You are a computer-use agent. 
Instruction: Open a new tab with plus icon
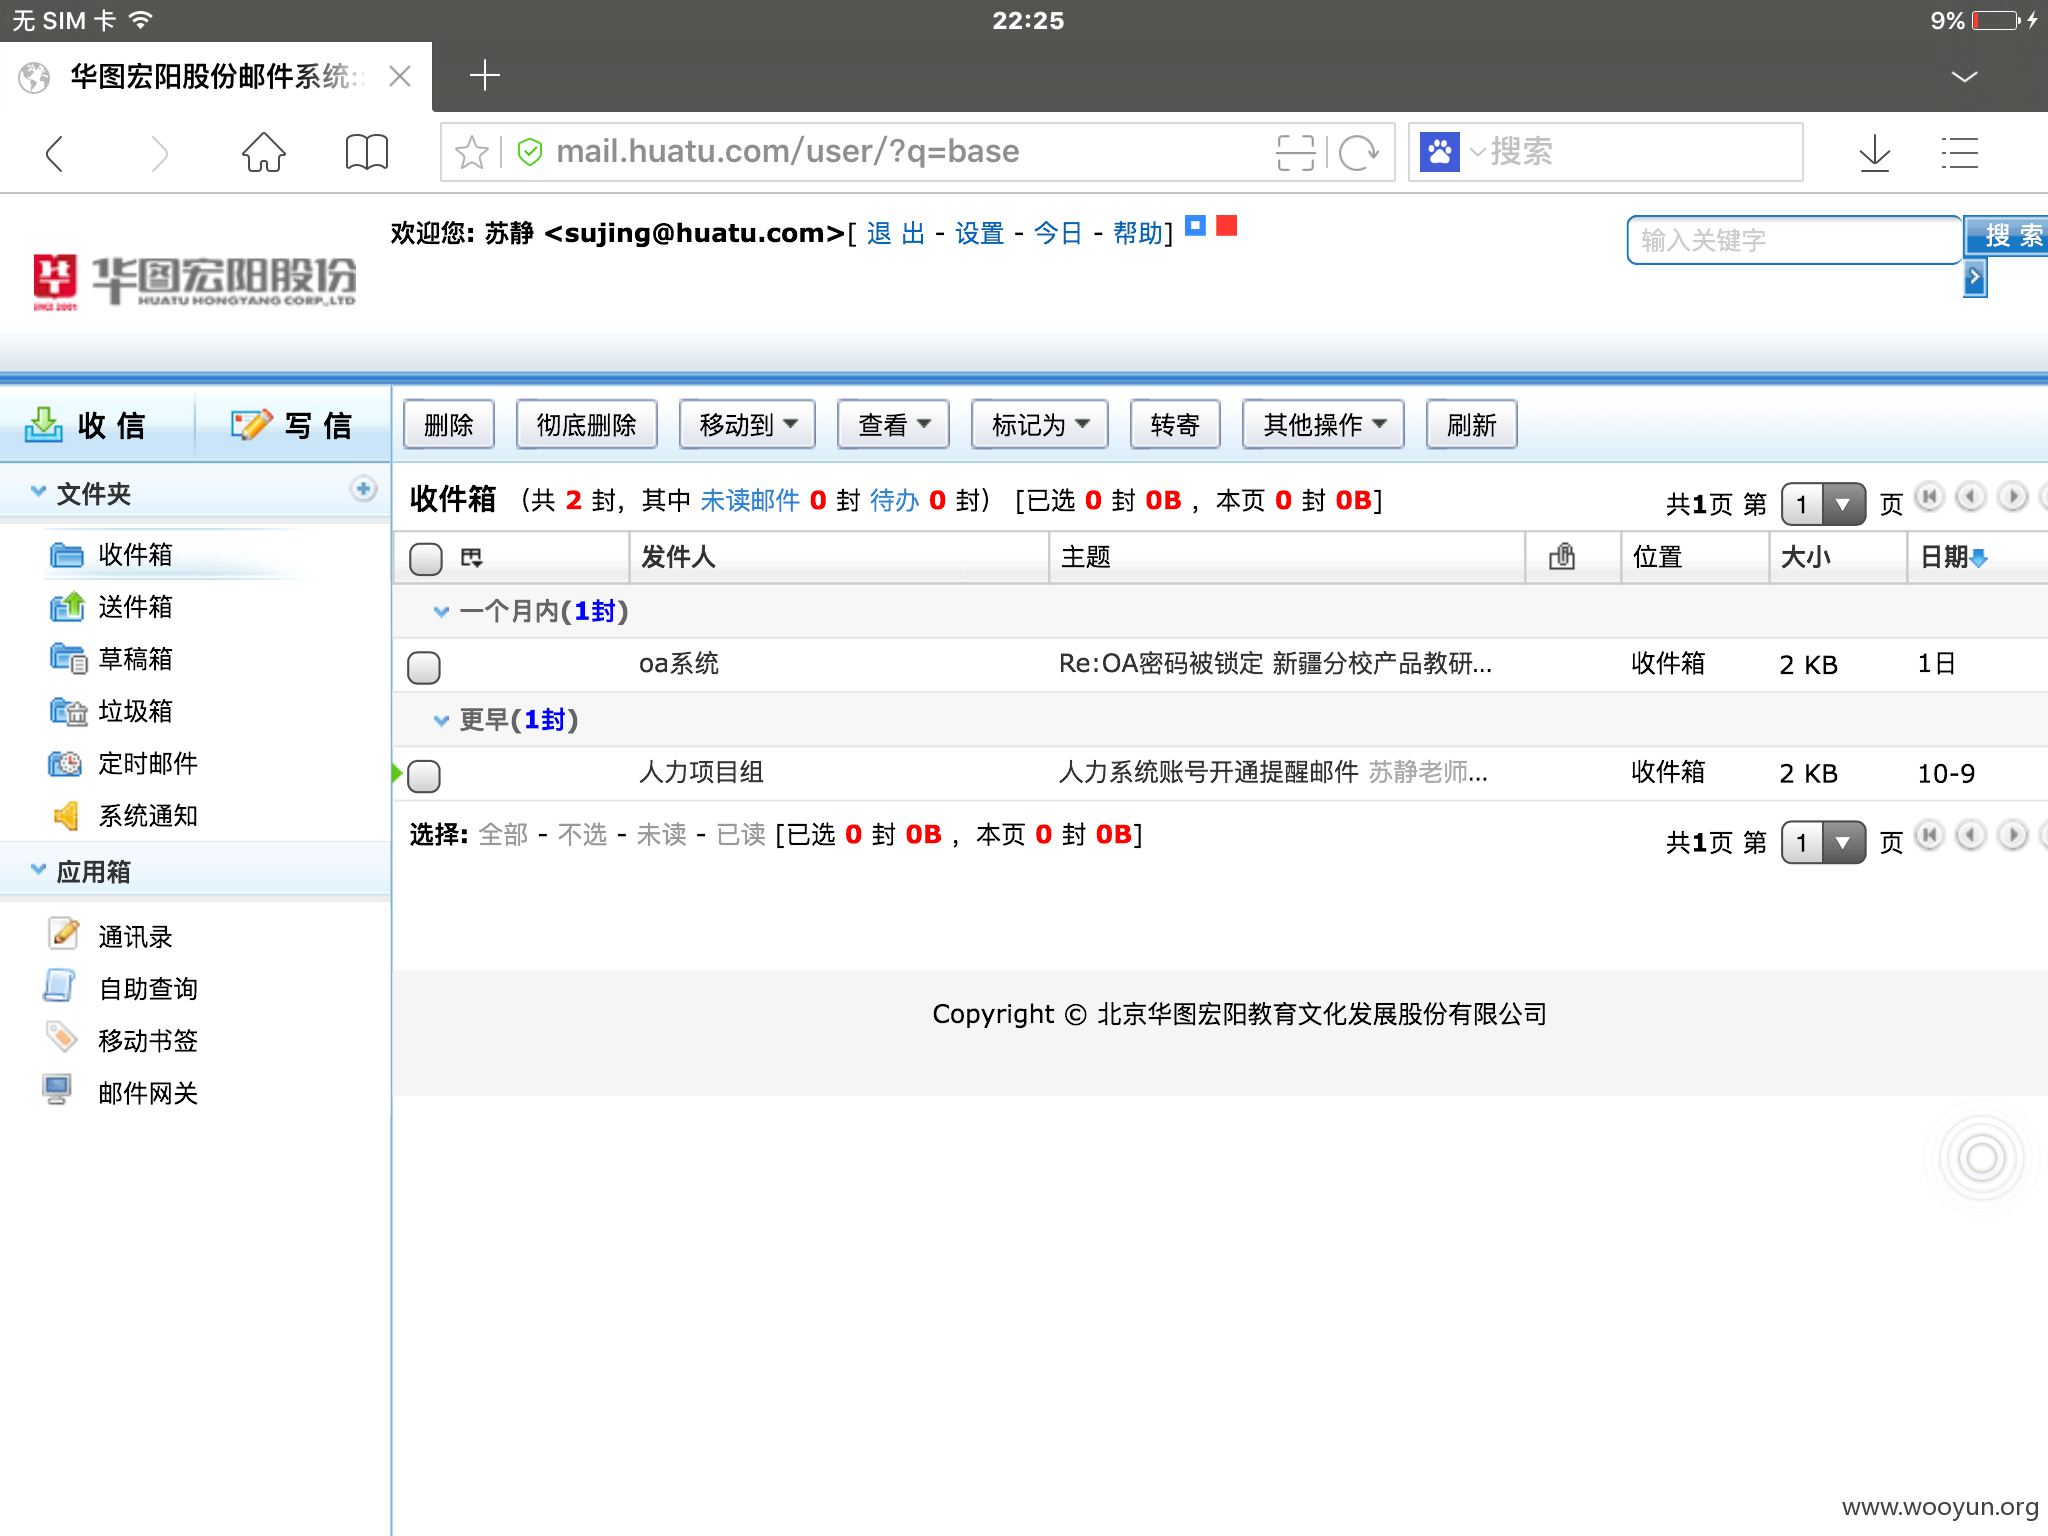(485, 75)
